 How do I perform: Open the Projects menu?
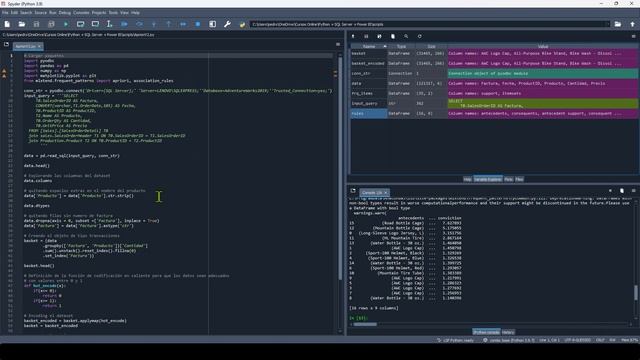99,13
